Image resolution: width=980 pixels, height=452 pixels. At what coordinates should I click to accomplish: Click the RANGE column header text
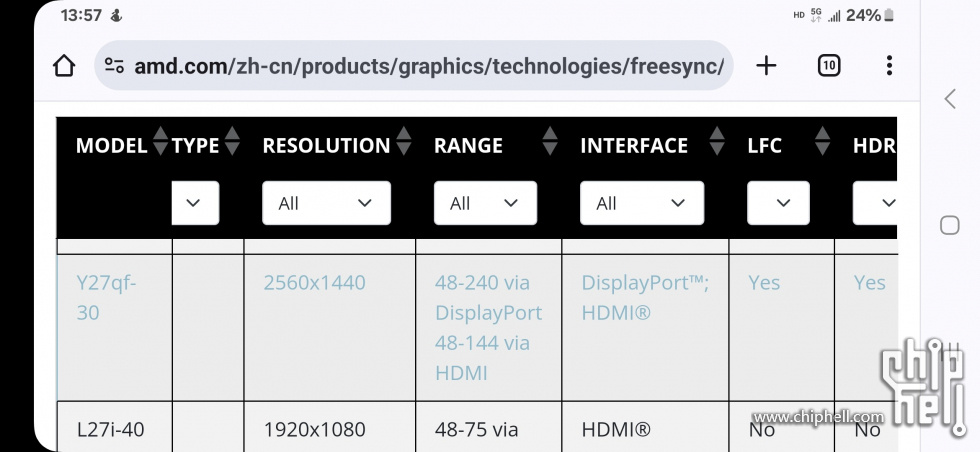click(468, 146)
